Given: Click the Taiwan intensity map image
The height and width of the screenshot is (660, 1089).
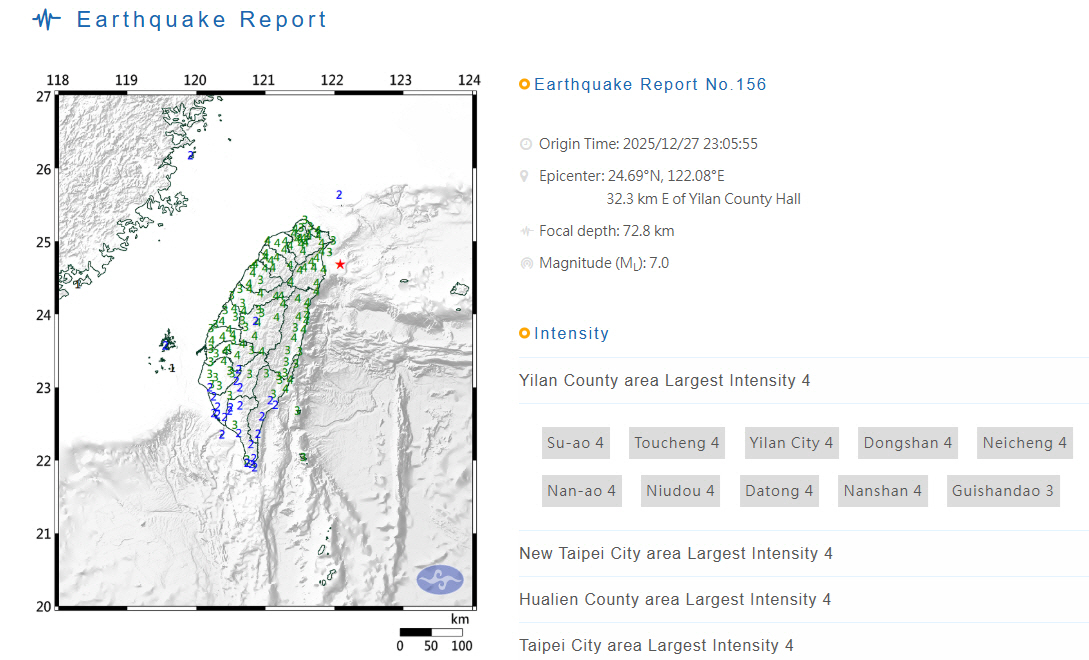Looking at the screenshot, I should point(265,350).
